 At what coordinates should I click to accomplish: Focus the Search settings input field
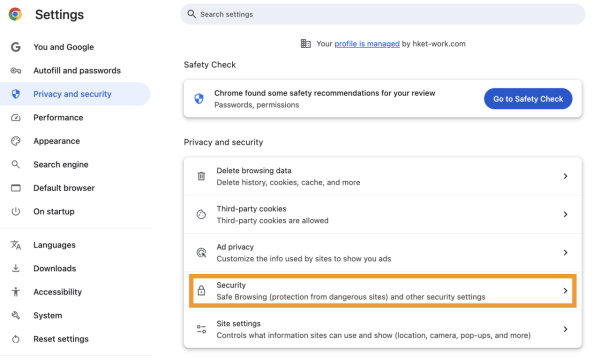[x=383, y=14]
